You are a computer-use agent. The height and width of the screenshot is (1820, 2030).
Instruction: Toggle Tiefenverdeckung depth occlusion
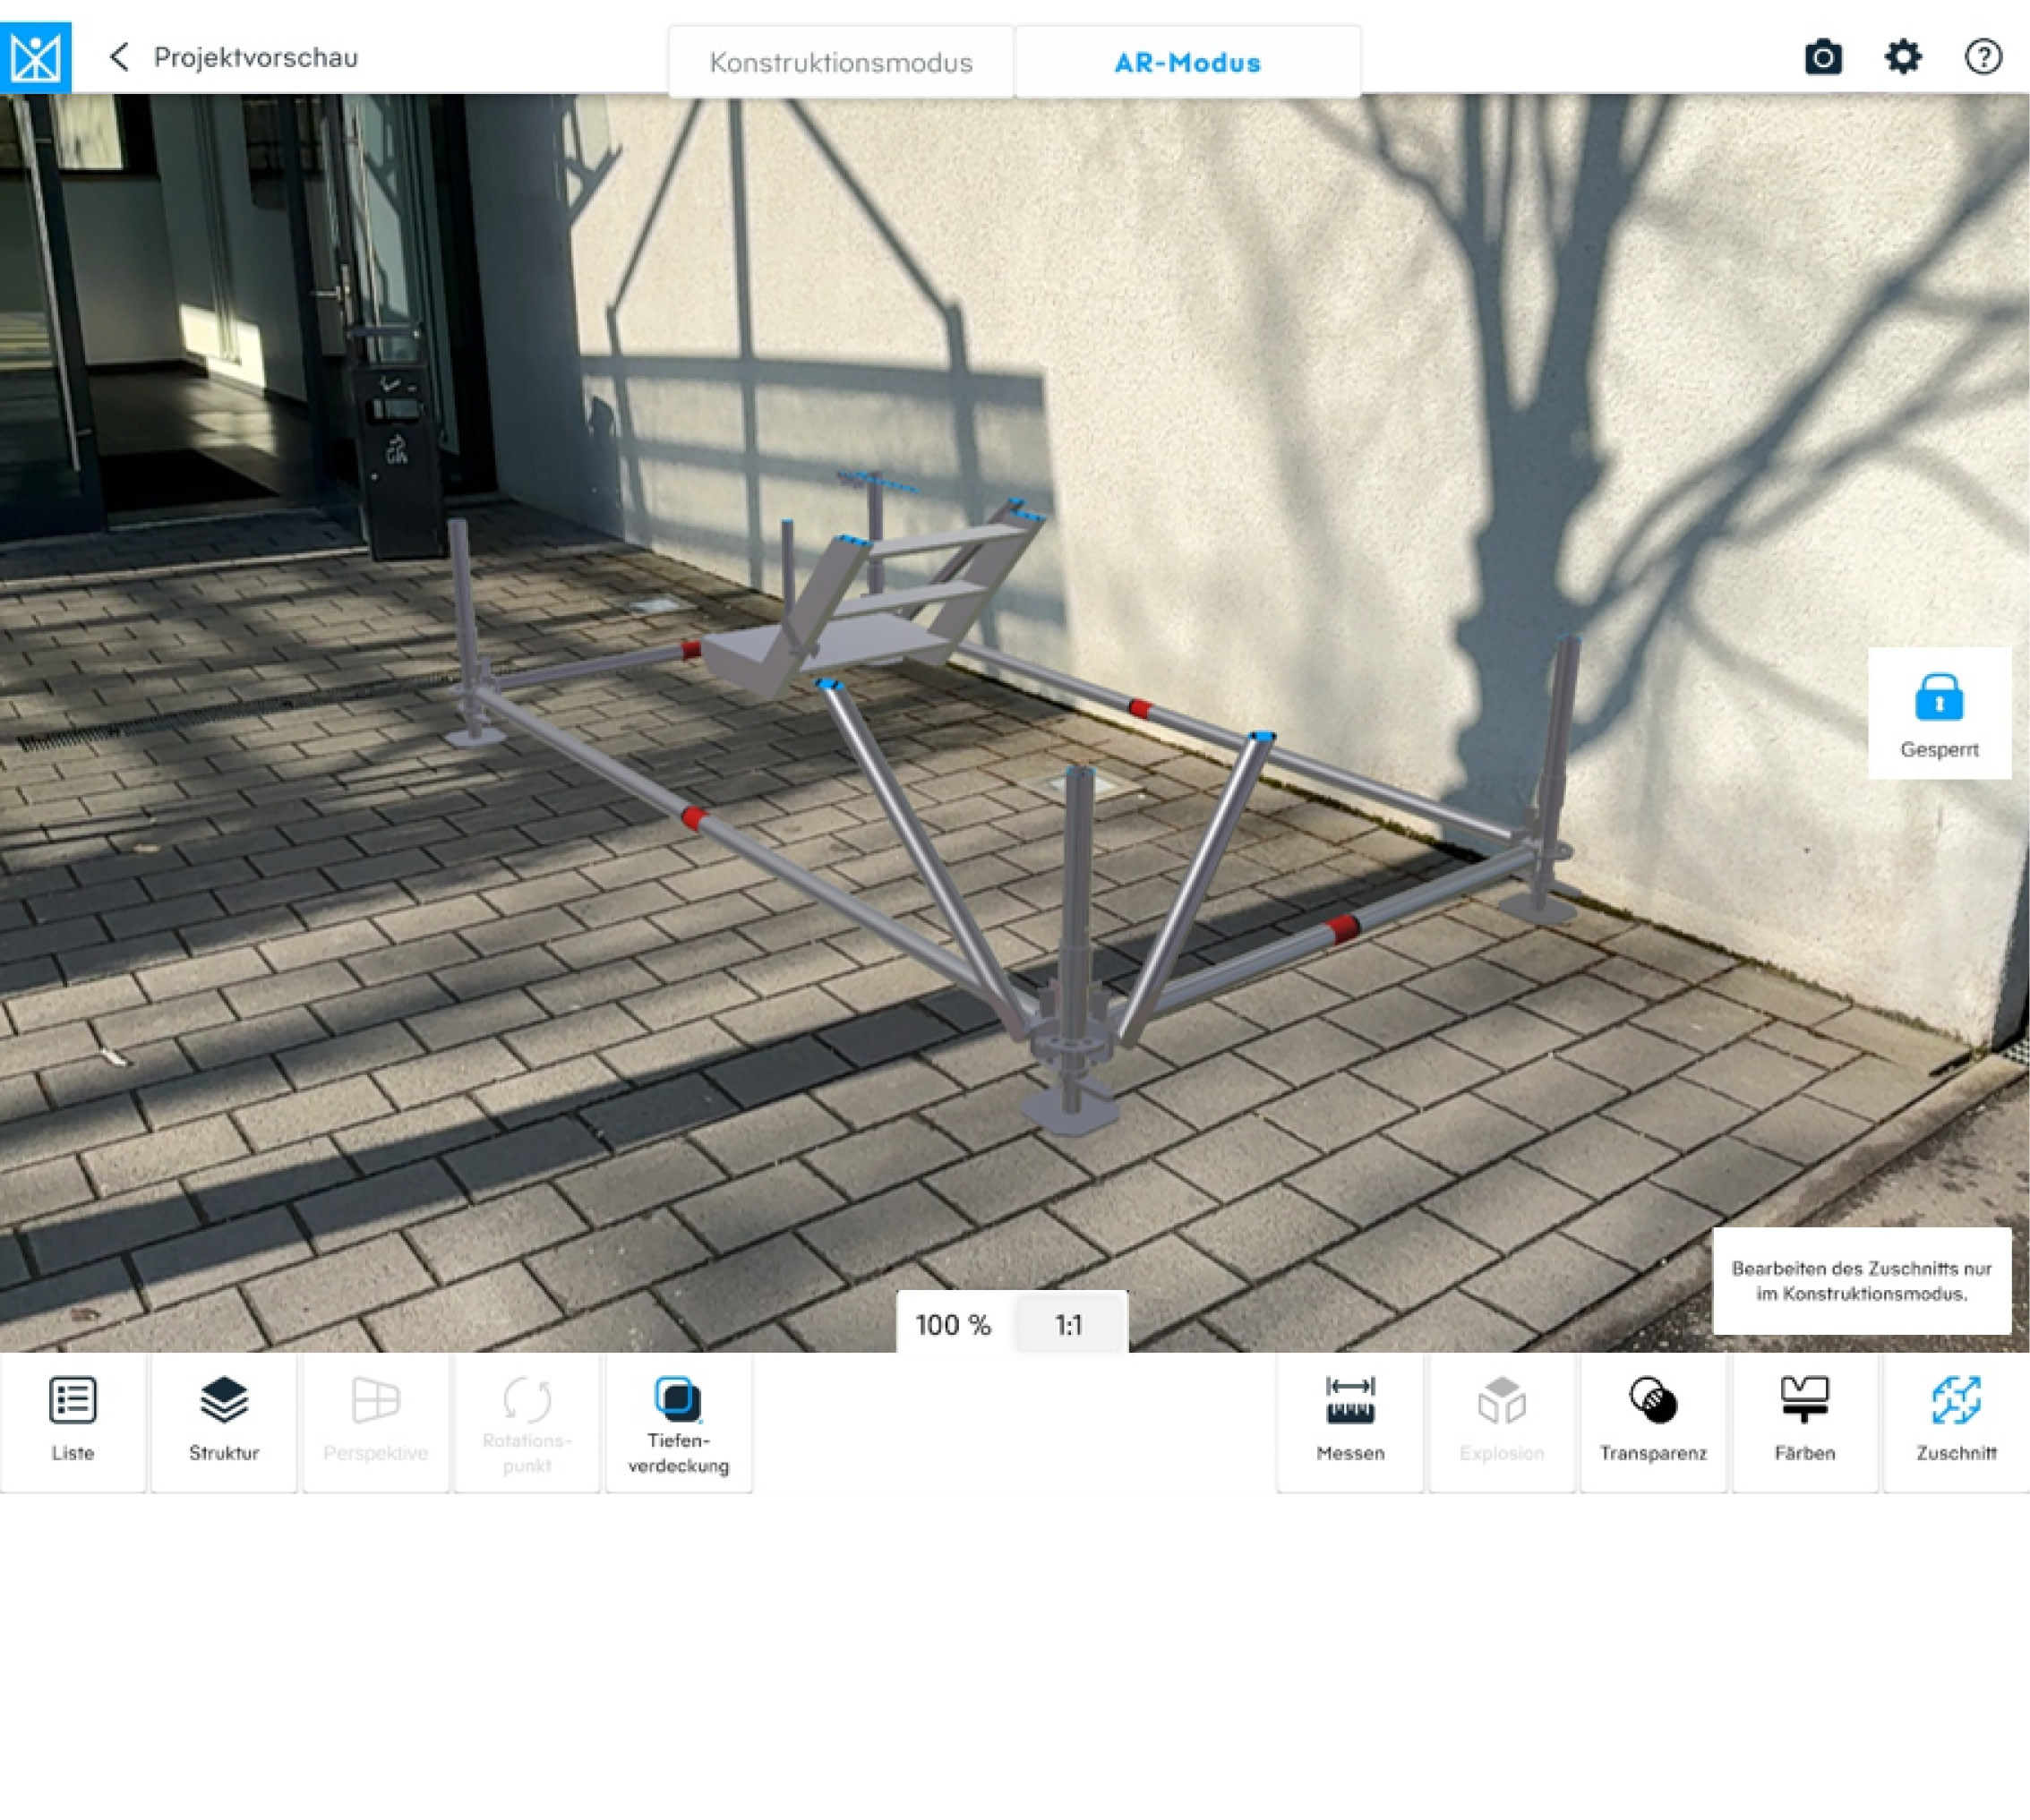pos(679,1423)
